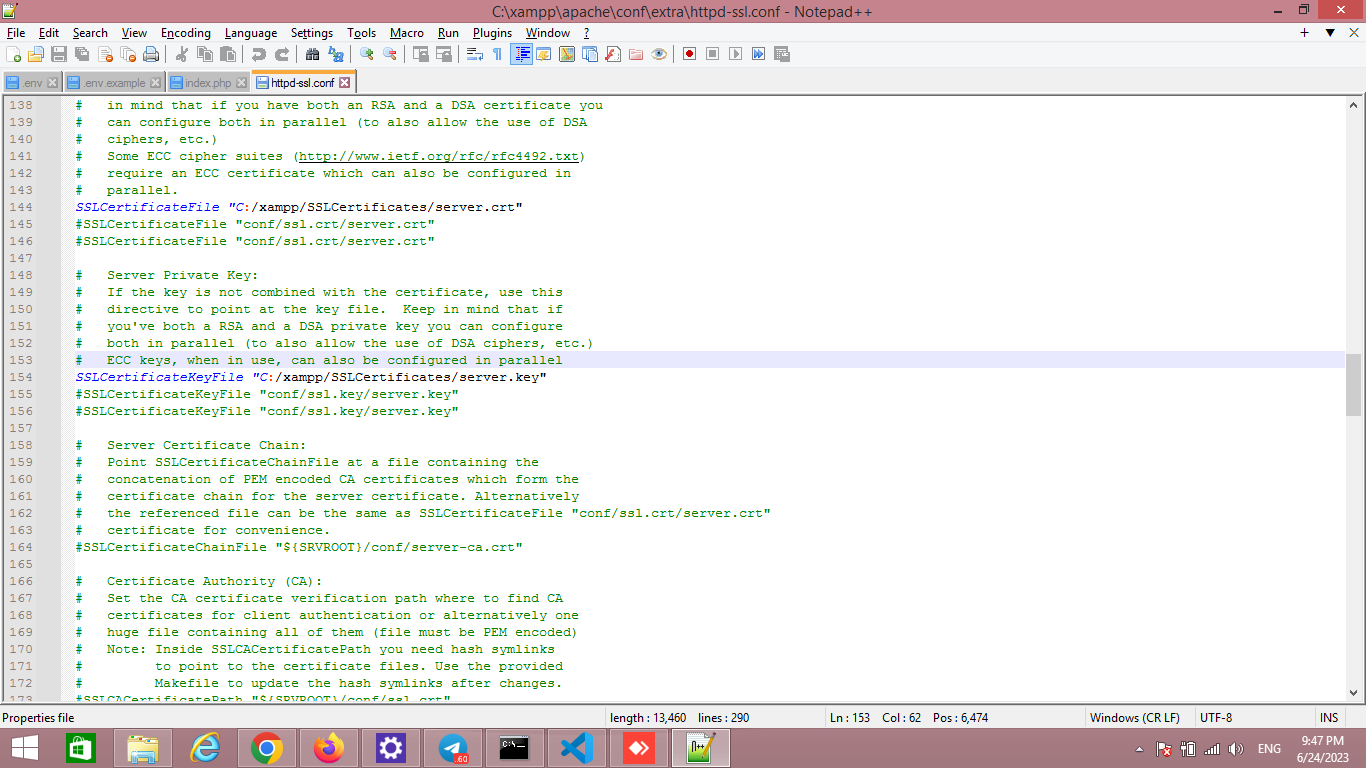The height and width of the screenshot is (768, 1366).
Task: Open Visual Studio Code from taskbar
Action: click(x=577, y=748)
